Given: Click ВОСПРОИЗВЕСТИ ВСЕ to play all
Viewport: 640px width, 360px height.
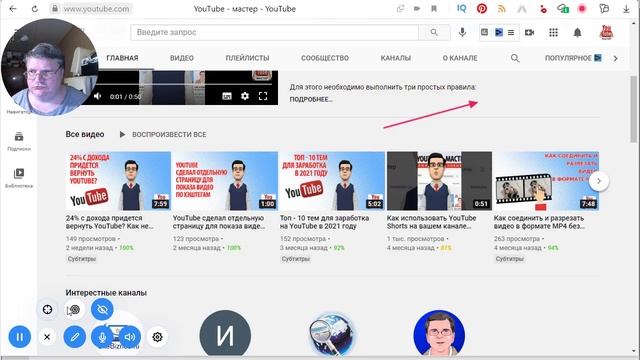Looking at the screenshot, I should pos(163,134).
